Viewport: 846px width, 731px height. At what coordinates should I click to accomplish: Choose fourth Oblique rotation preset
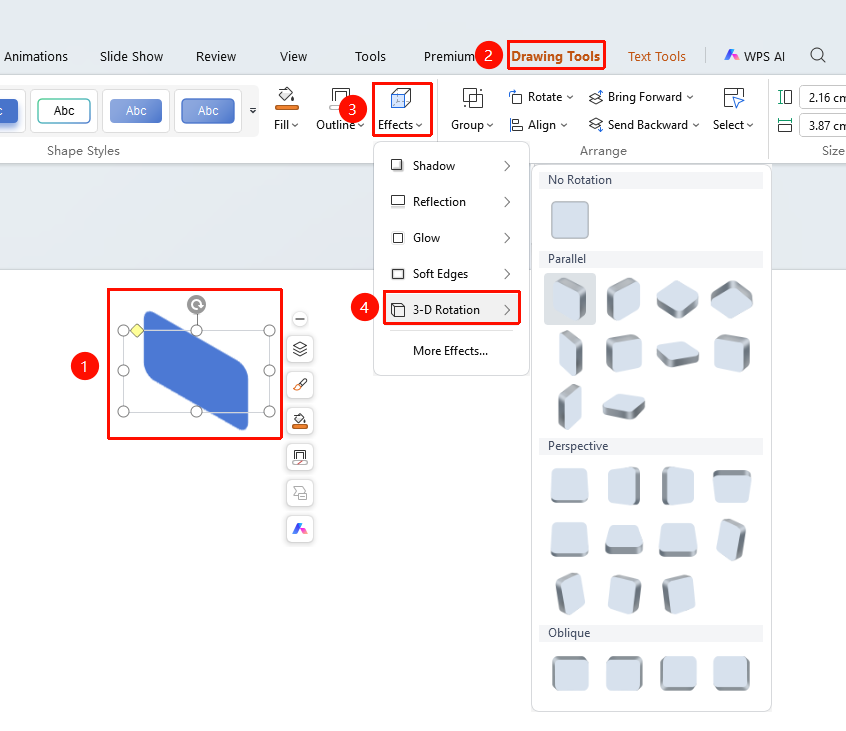(x=732, y=673)
